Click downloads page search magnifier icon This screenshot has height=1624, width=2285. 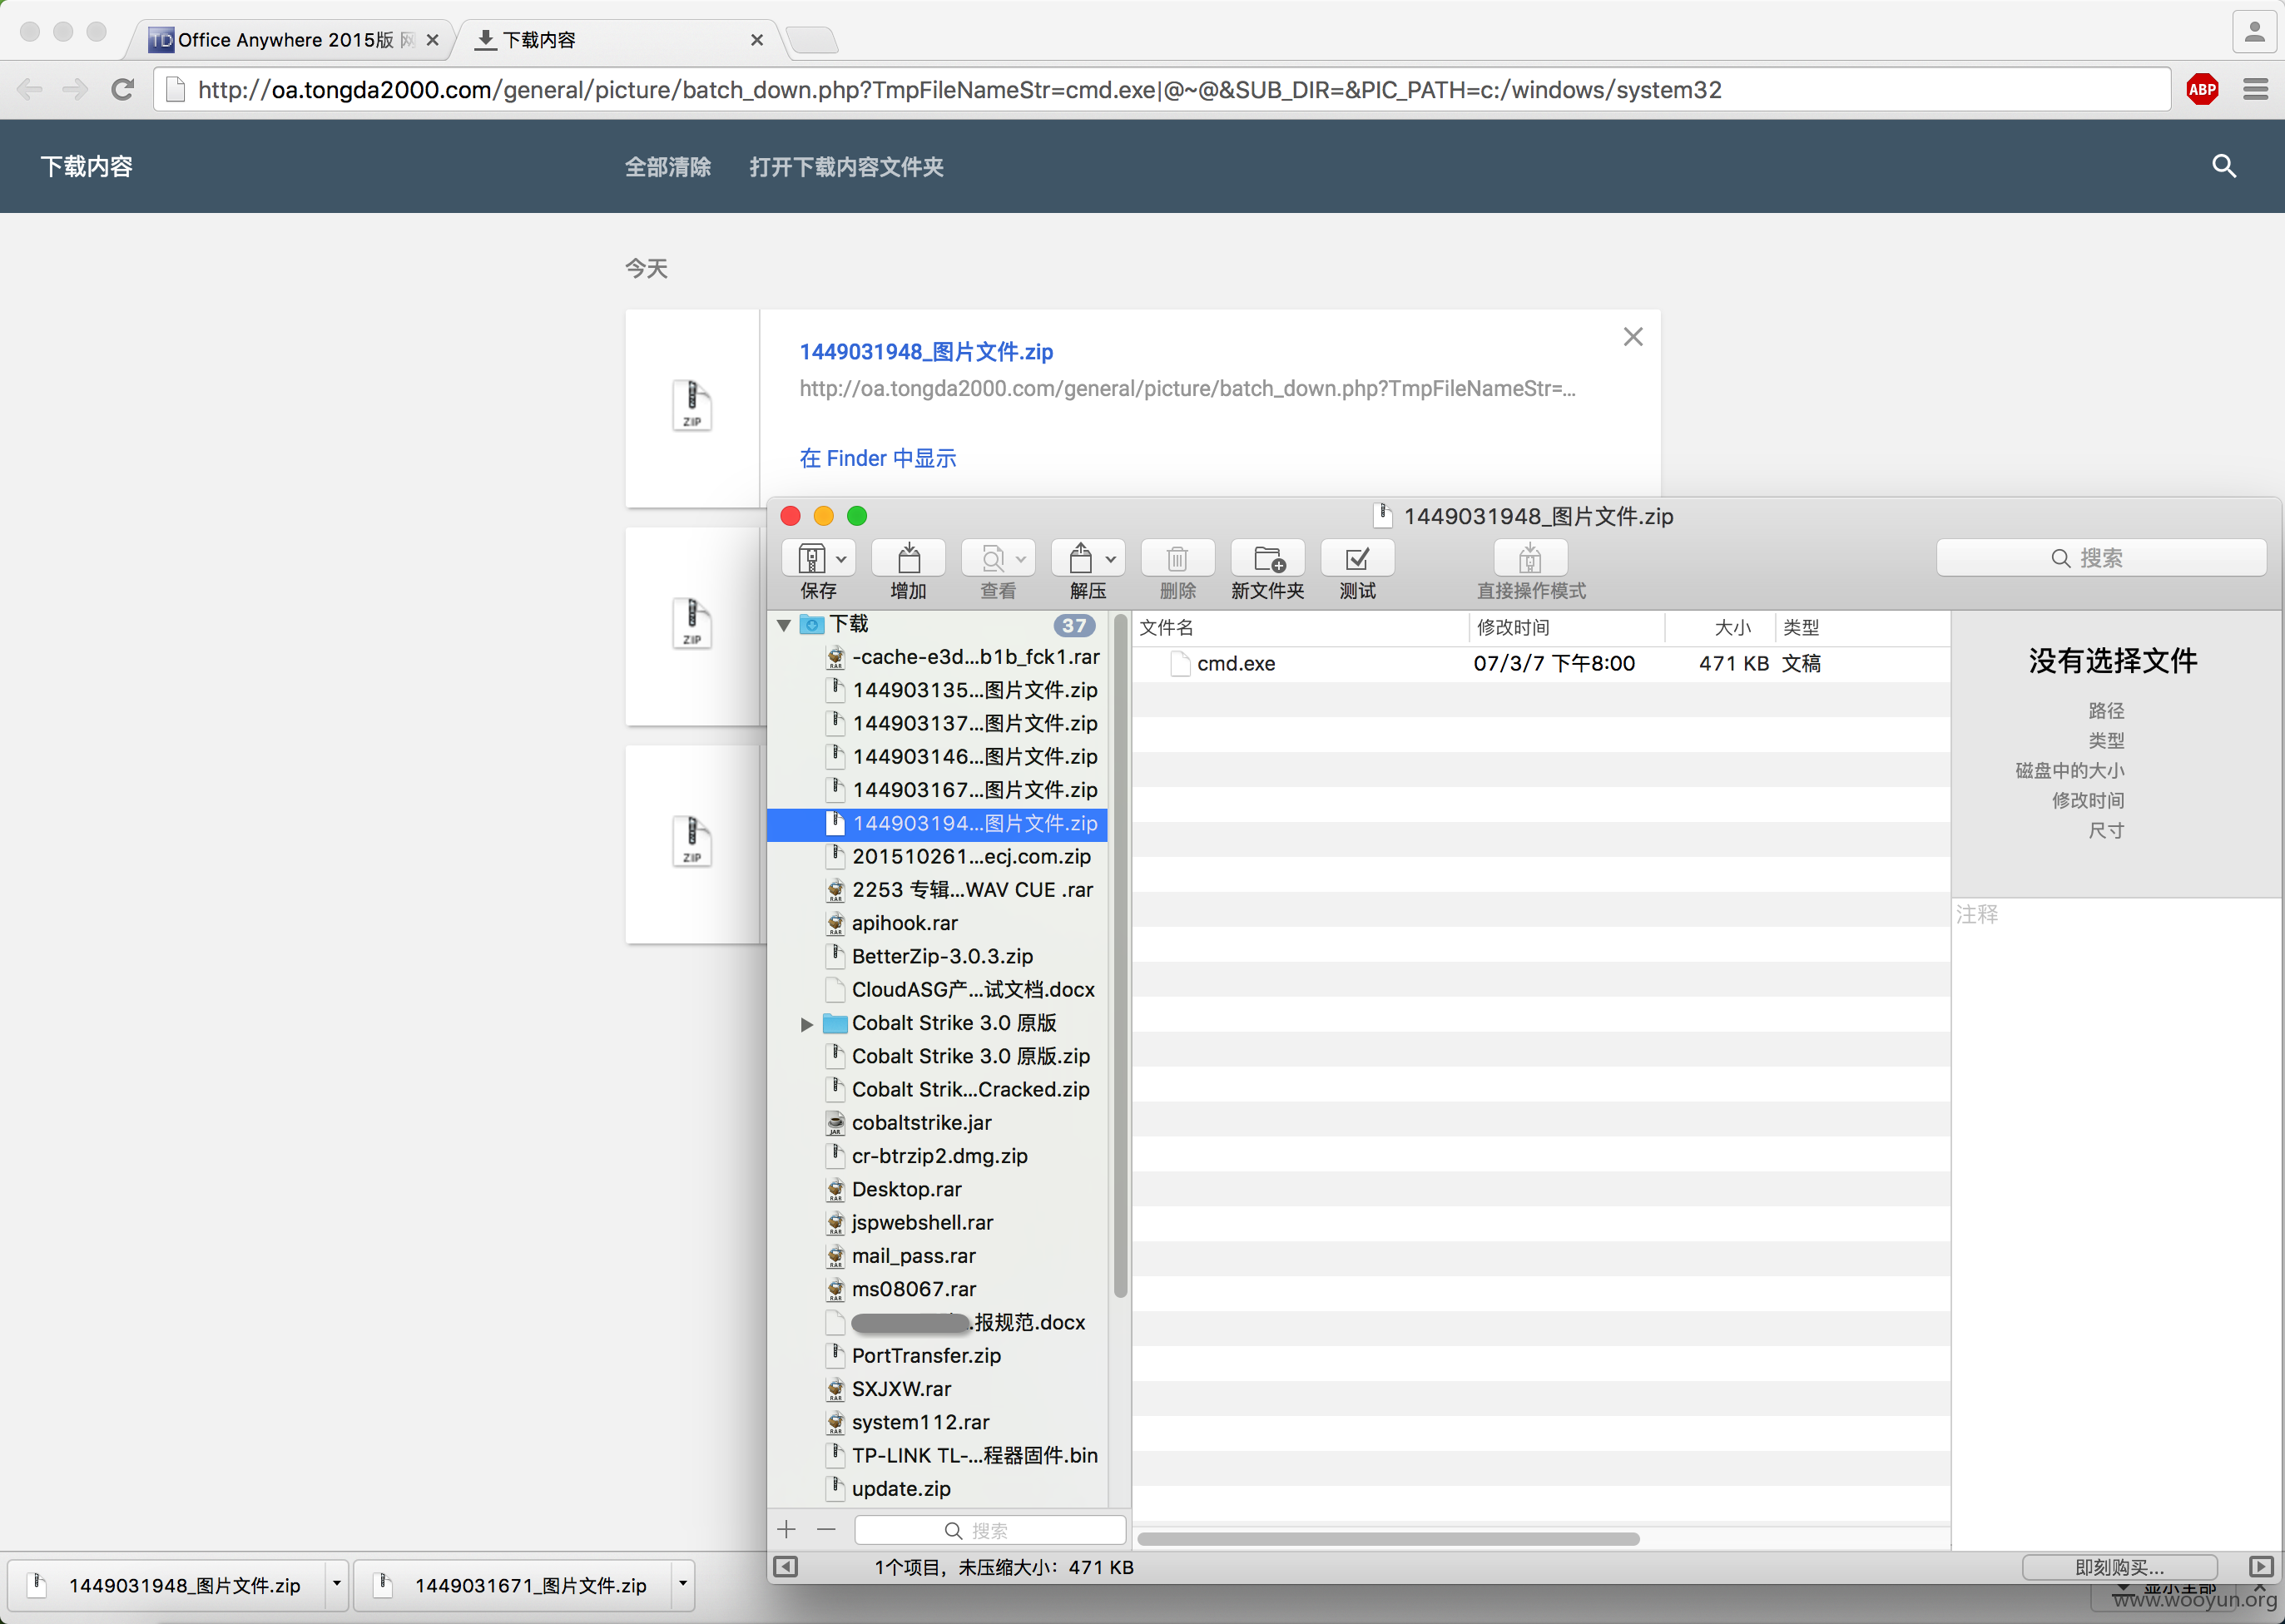(2223, 166)
